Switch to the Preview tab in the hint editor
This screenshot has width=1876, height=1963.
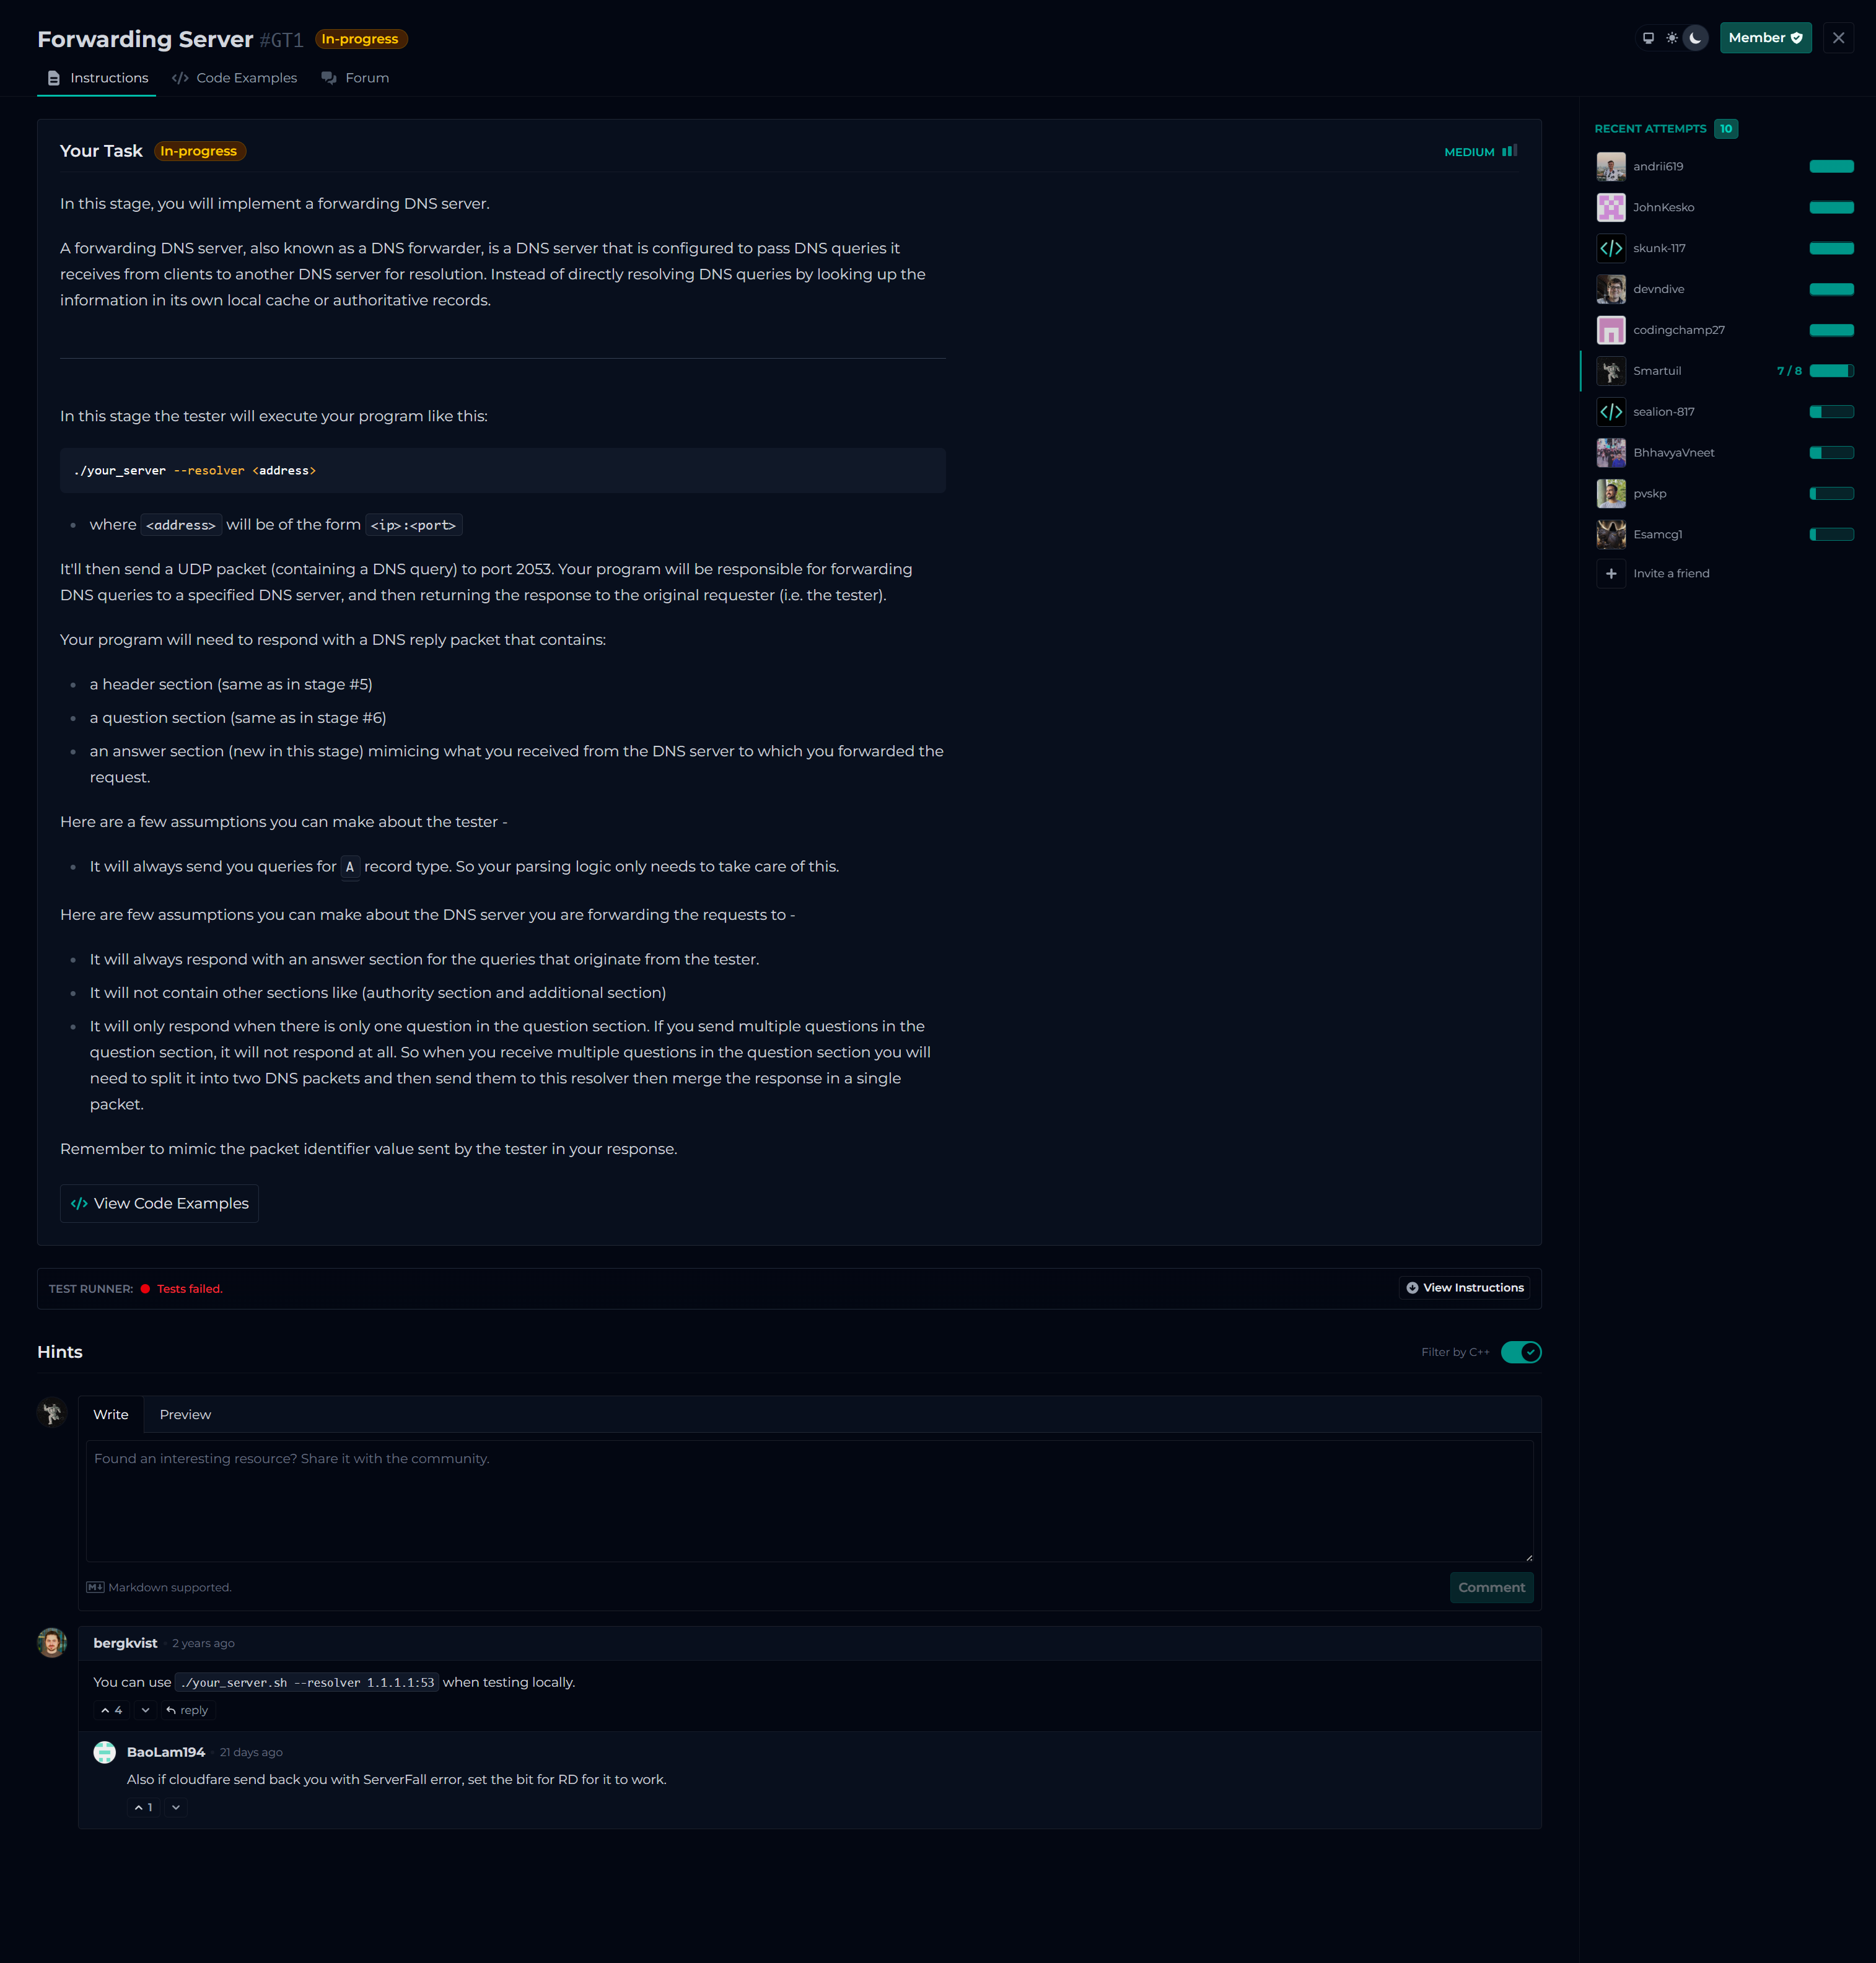(x=185, y=1414)
